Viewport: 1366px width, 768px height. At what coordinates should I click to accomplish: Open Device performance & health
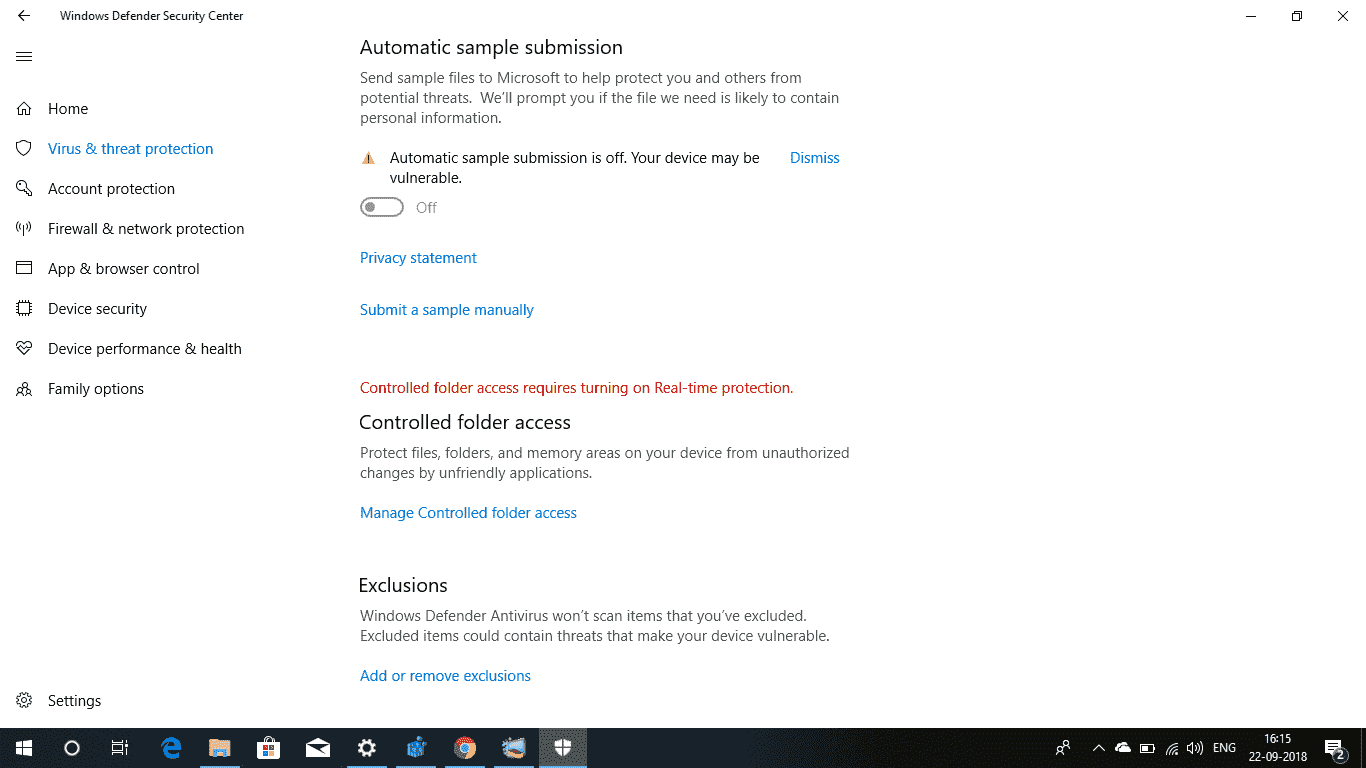pyautogui.click(x=145, y=349)
